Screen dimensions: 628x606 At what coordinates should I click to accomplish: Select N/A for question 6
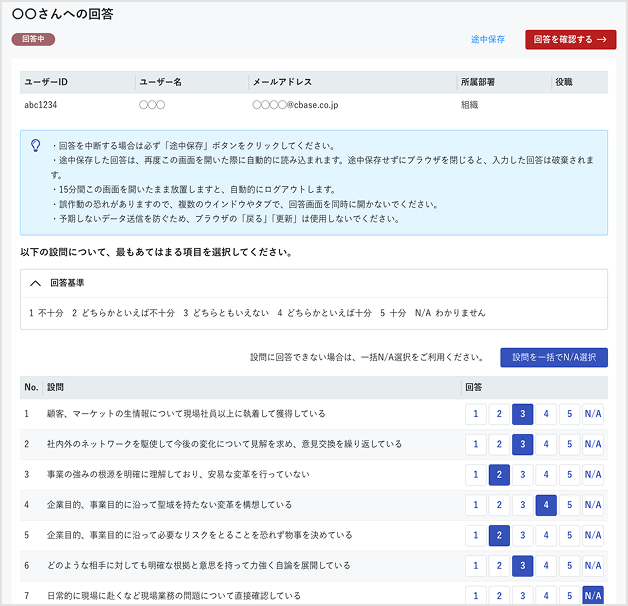pos(593,566)
